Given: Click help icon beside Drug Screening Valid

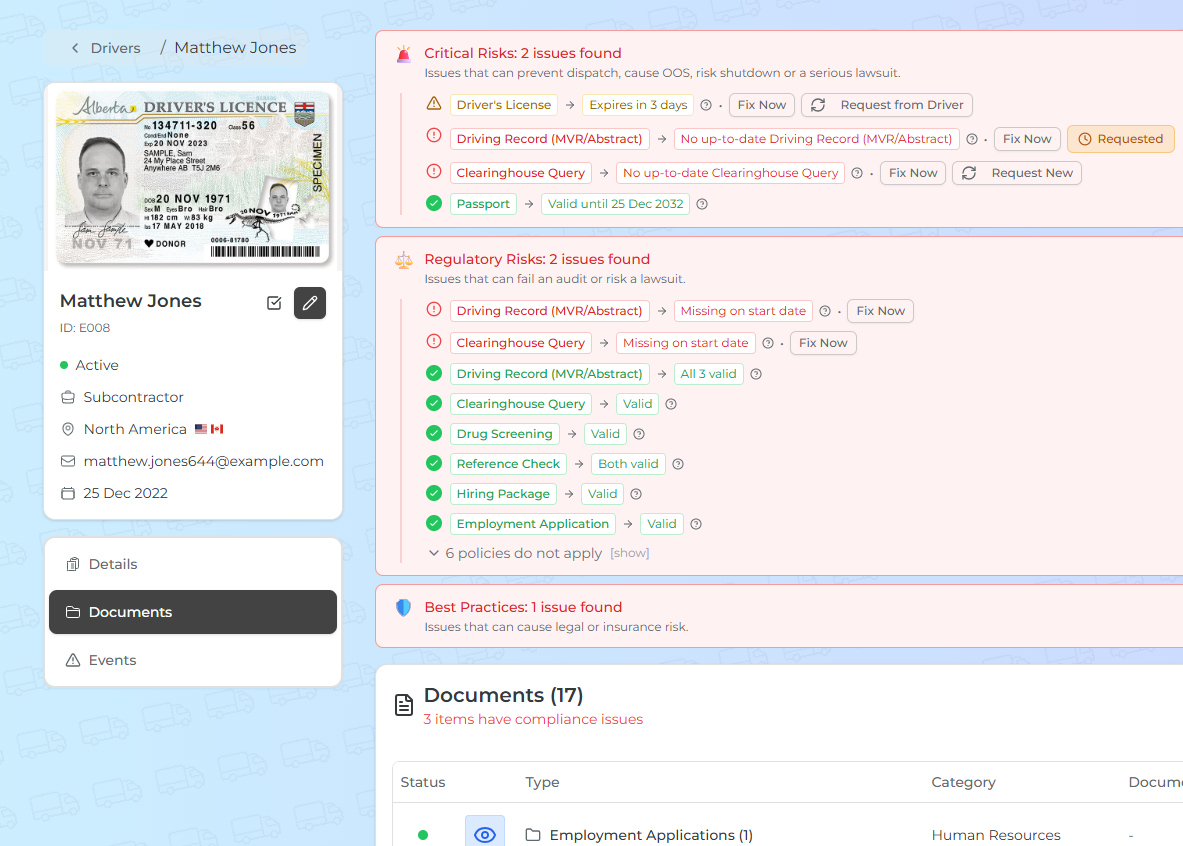Looking at the screenshot, I should pyautogui.click(x=639, y=434).
